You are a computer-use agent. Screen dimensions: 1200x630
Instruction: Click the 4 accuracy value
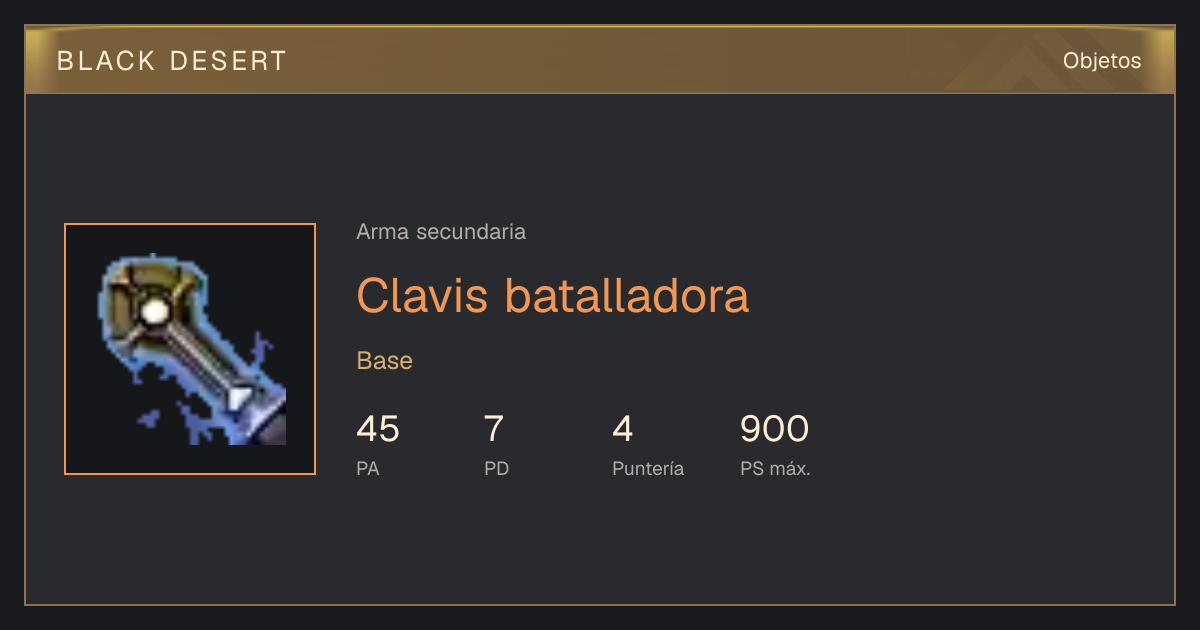[623, 429]
